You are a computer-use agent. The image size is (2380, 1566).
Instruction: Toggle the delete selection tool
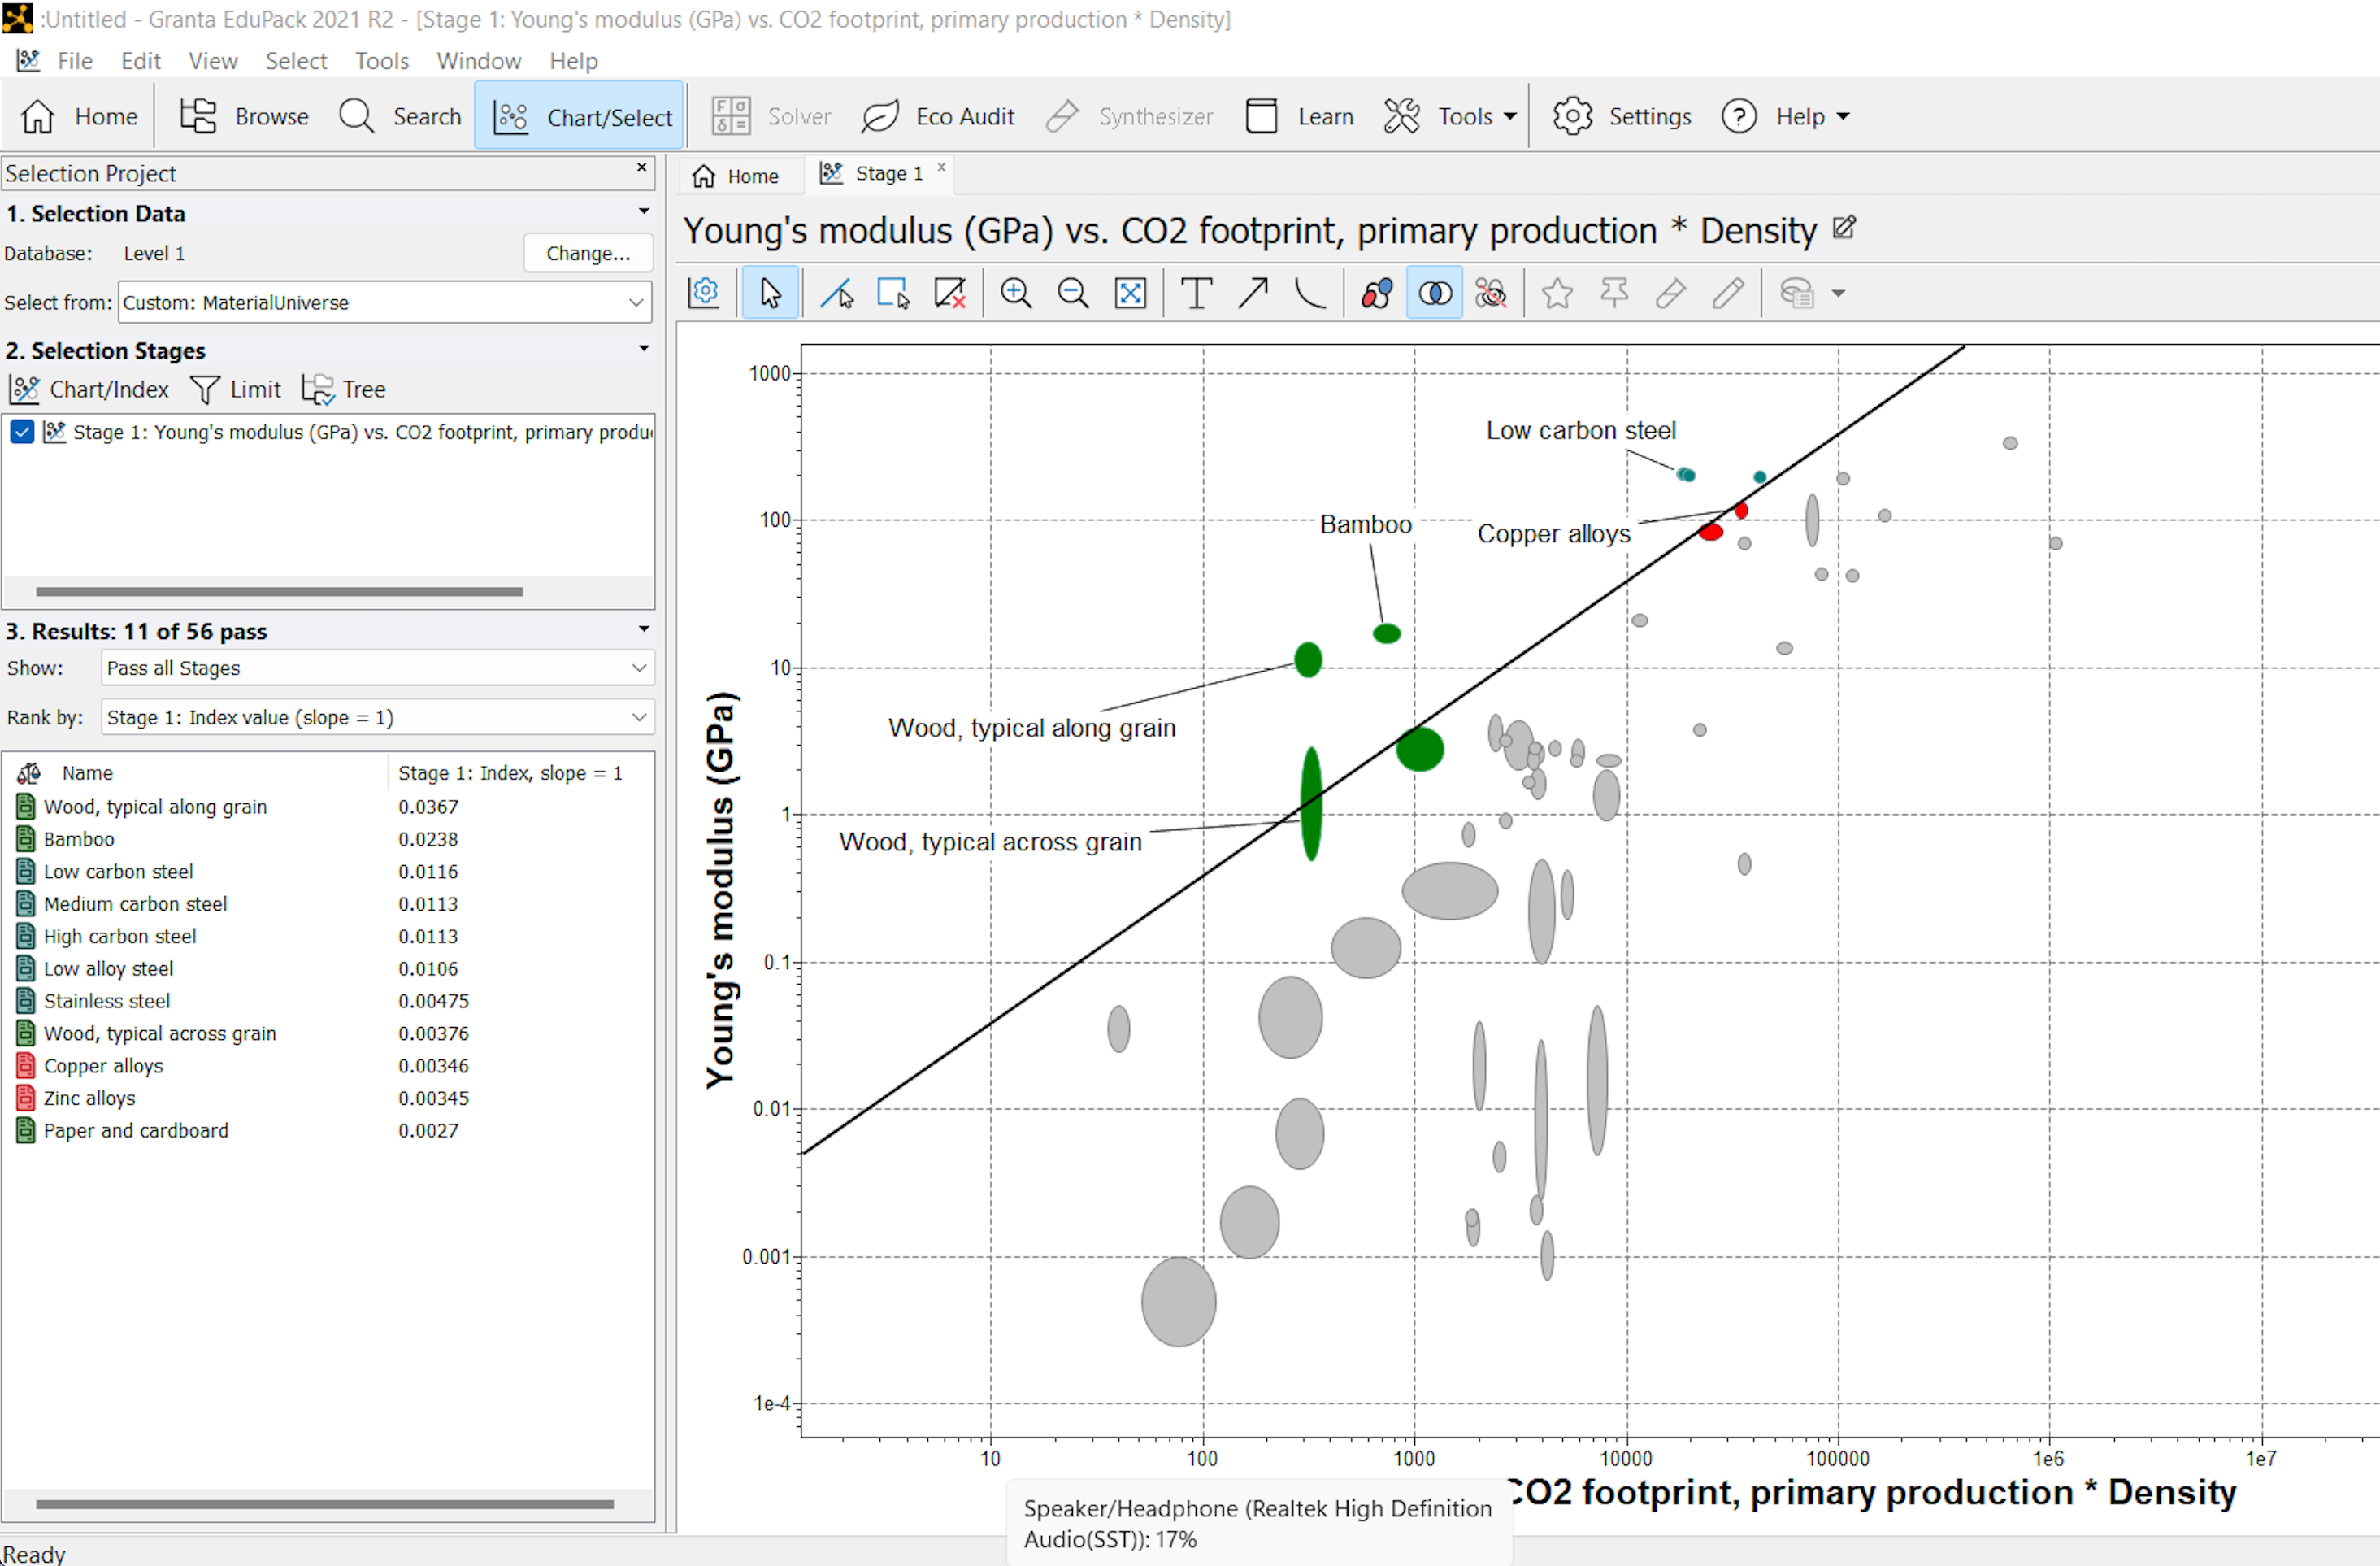pyautogui.click(x=949, y=293)
